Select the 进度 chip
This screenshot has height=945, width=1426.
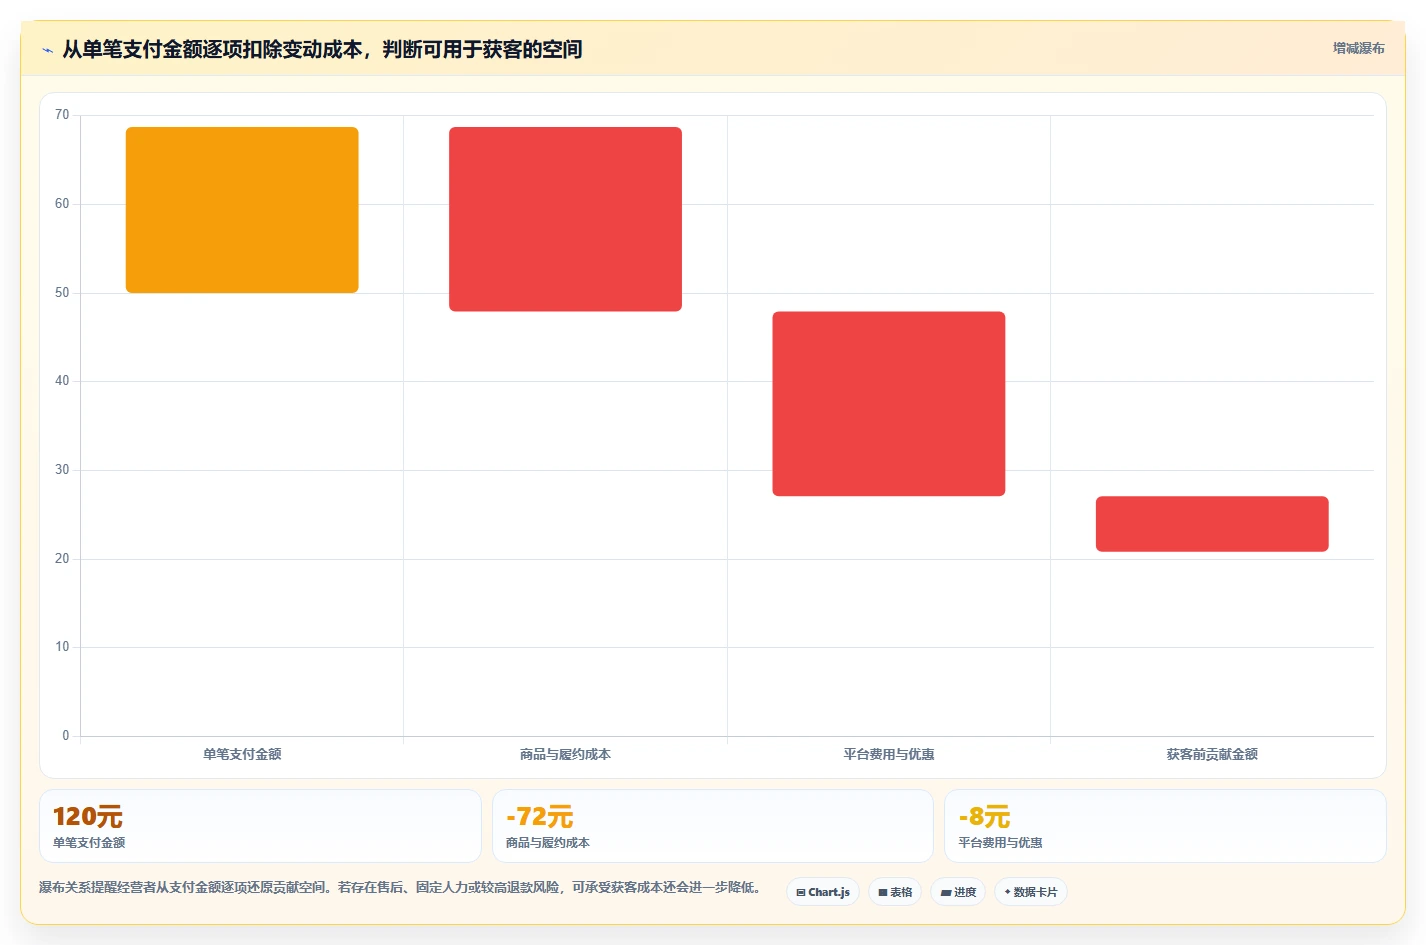click(x=958, y=892)
